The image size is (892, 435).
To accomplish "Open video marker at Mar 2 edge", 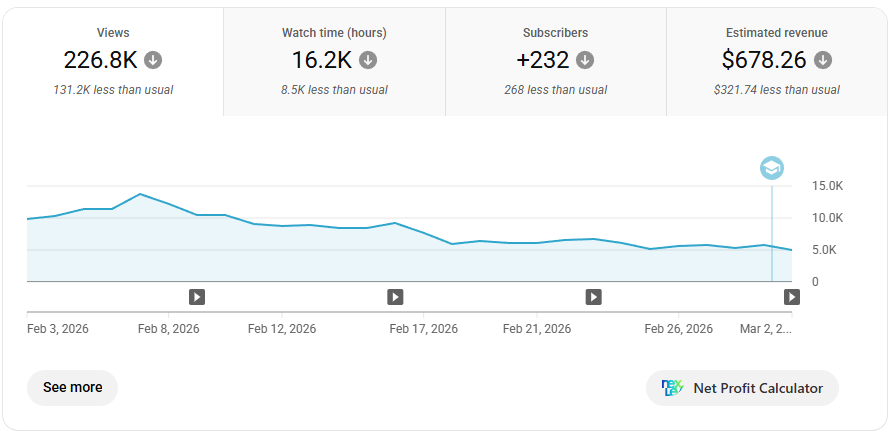I will (x=792, y=297).
